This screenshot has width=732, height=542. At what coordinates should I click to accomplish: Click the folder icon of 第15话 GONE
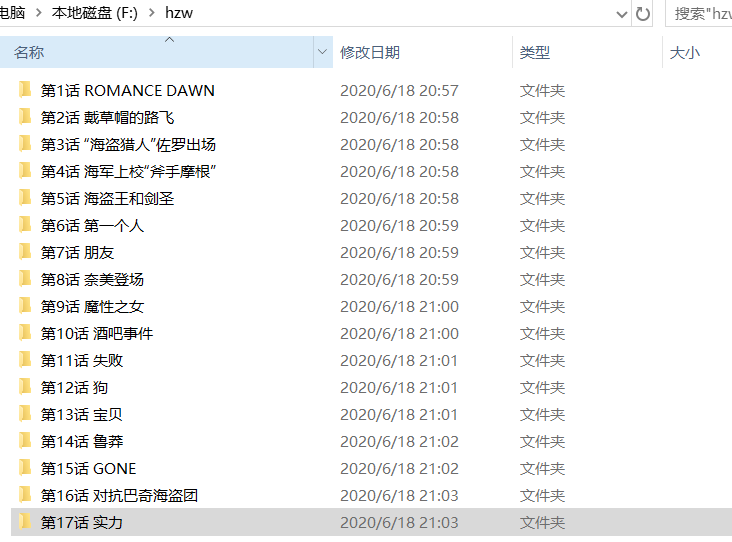[x=25, y=468]
